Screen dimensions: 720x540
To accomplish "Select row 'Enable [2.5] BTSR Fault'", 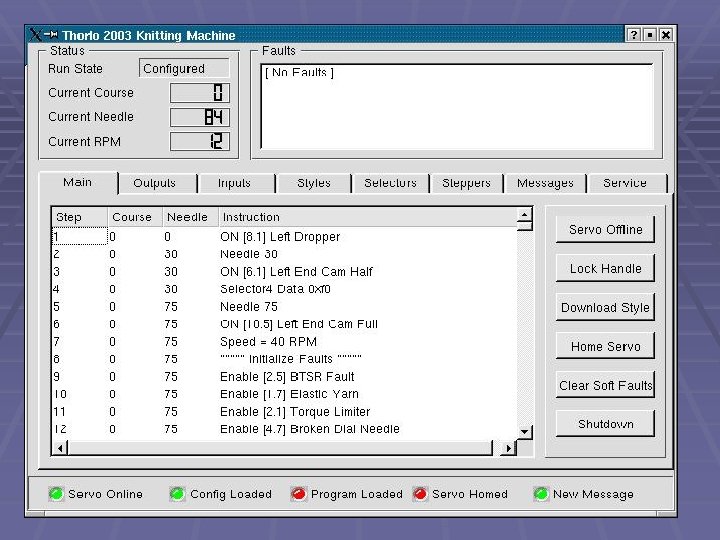I will coord(284,377).
